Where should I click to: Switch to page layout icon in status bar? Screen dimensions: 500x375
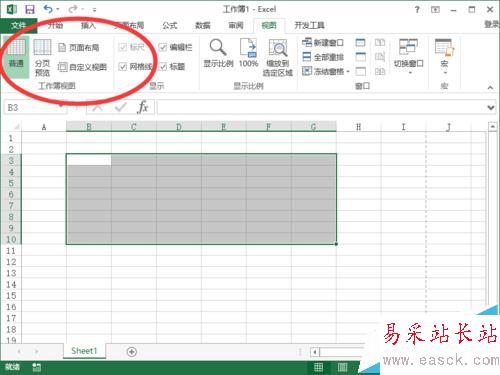(342, 367)
